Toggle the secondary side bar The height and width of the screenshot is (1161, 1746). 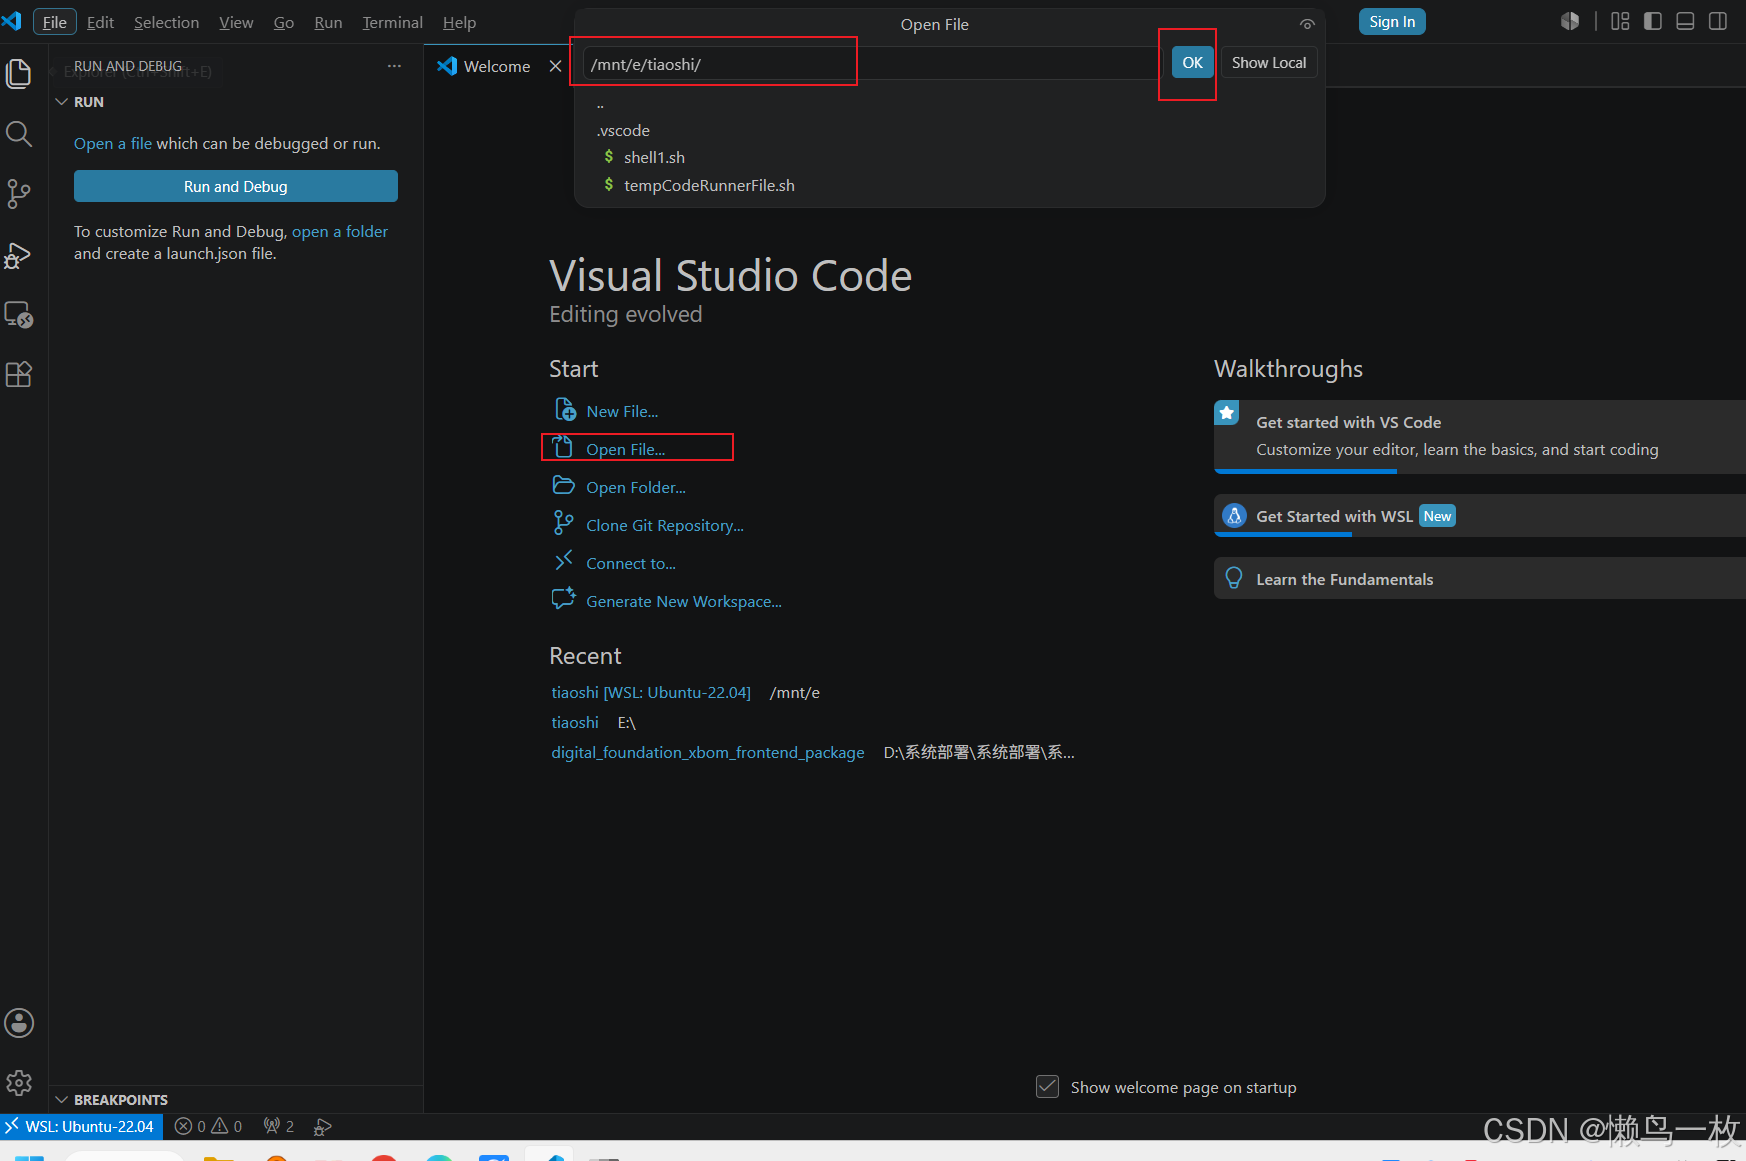coord(1718,21)
